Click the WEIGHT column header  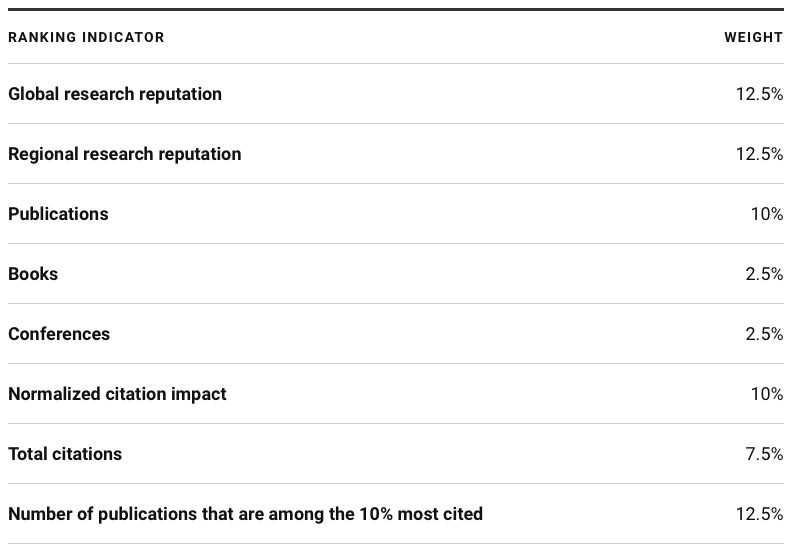click(x=753, y=37)
